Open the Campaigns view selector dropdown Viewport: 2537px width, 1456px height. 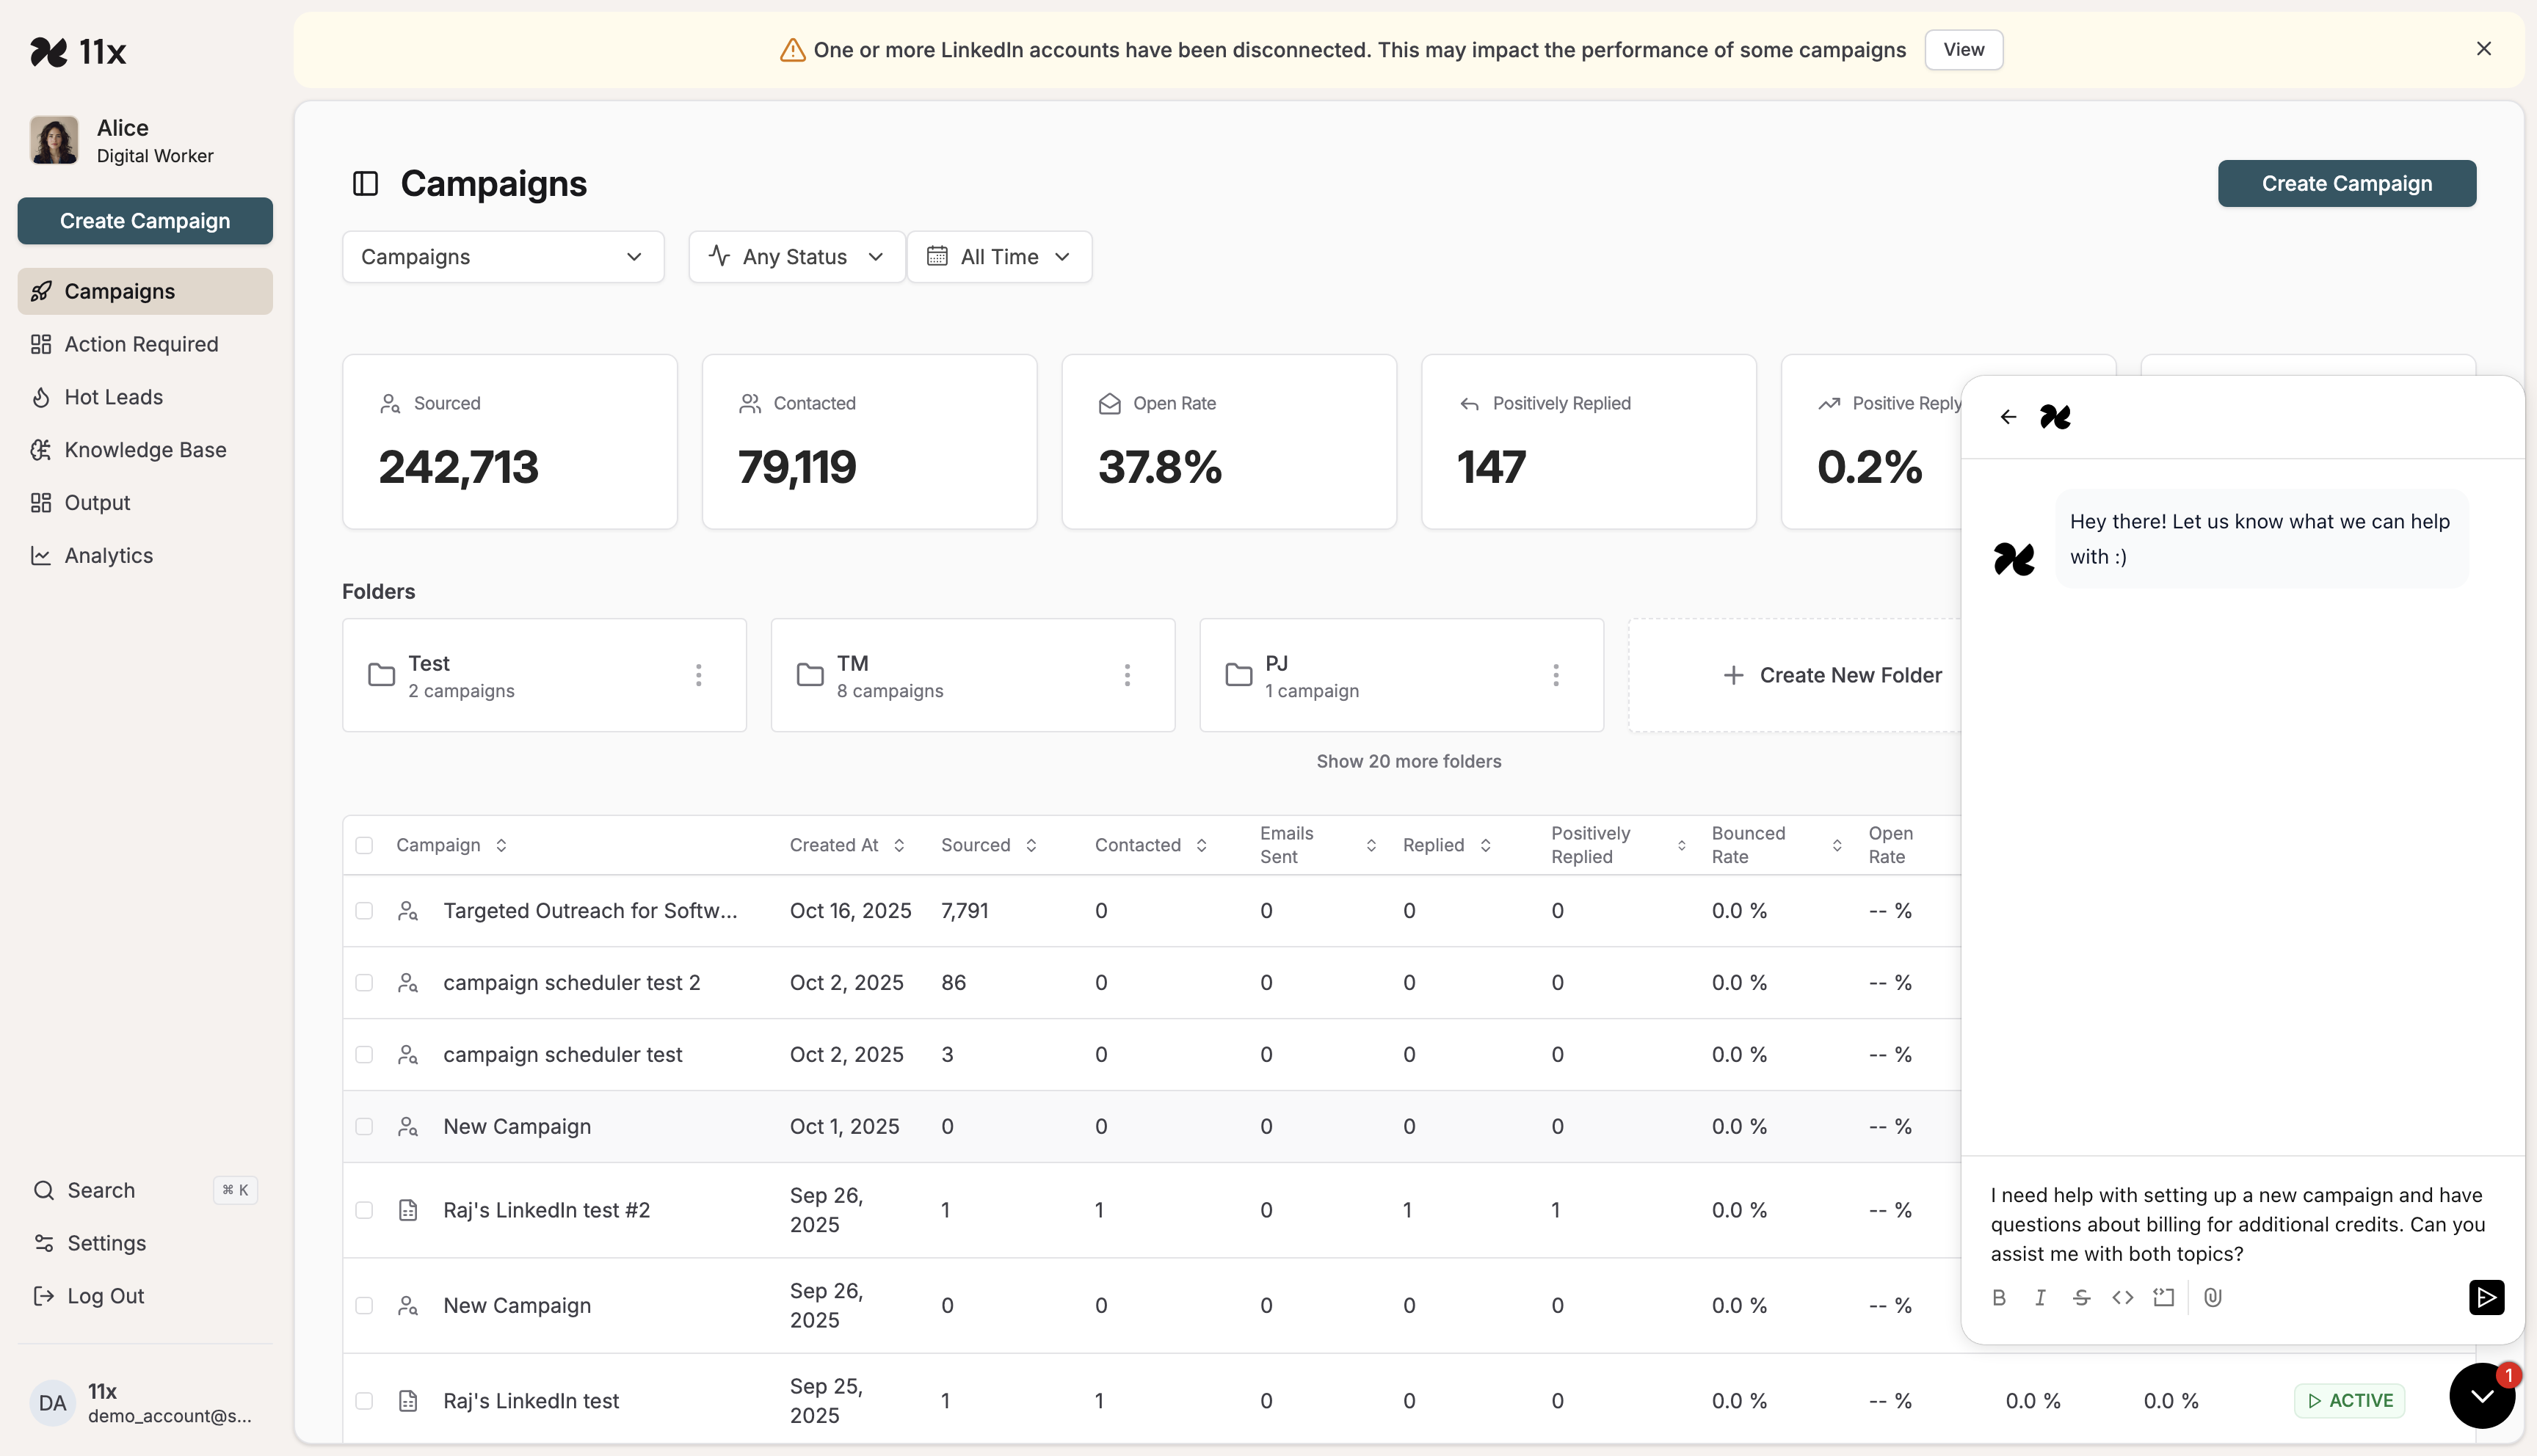coord(502,257)
